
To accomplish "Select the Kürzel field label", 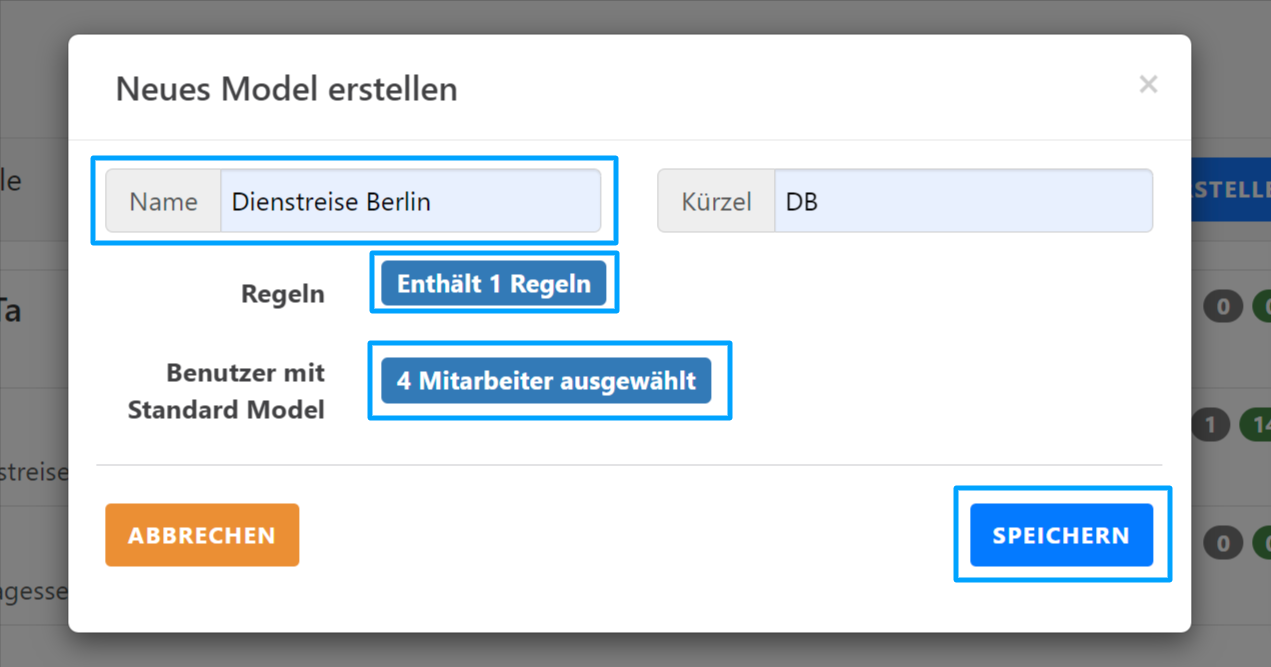I will (x=716, y=200).
